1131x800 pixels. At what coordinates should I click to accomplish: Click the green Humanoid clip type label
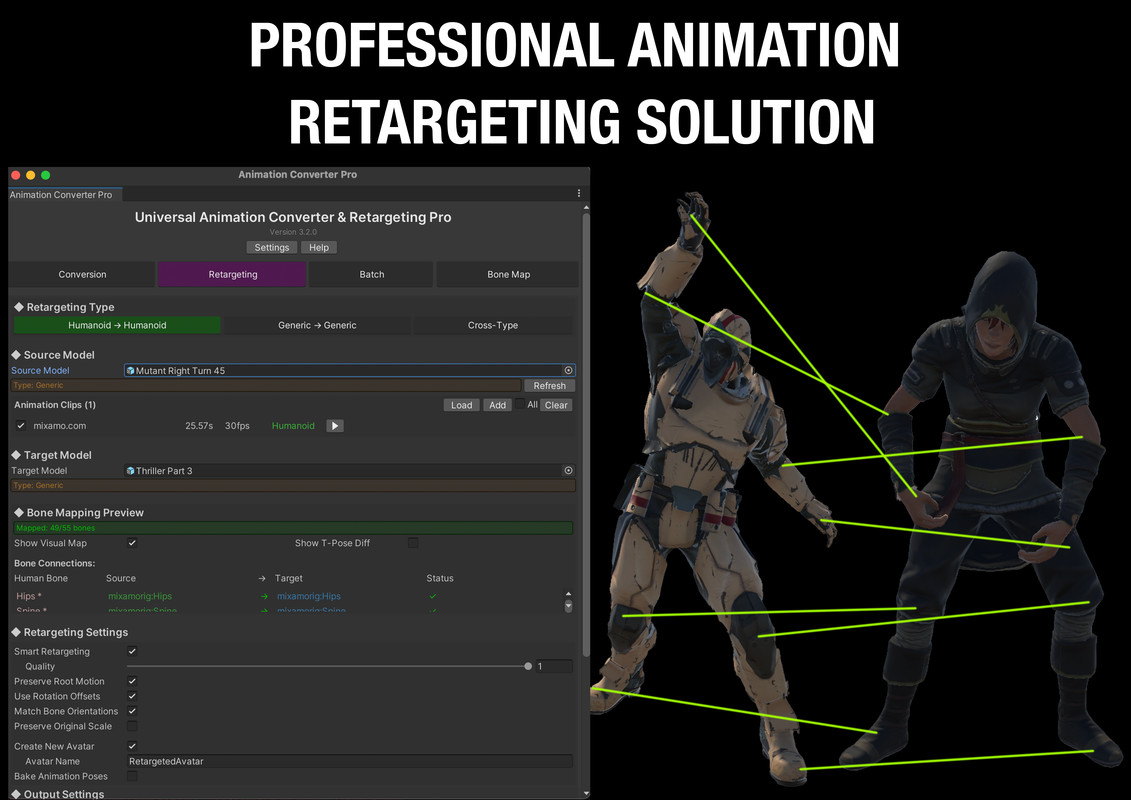(x=293, y=426)
